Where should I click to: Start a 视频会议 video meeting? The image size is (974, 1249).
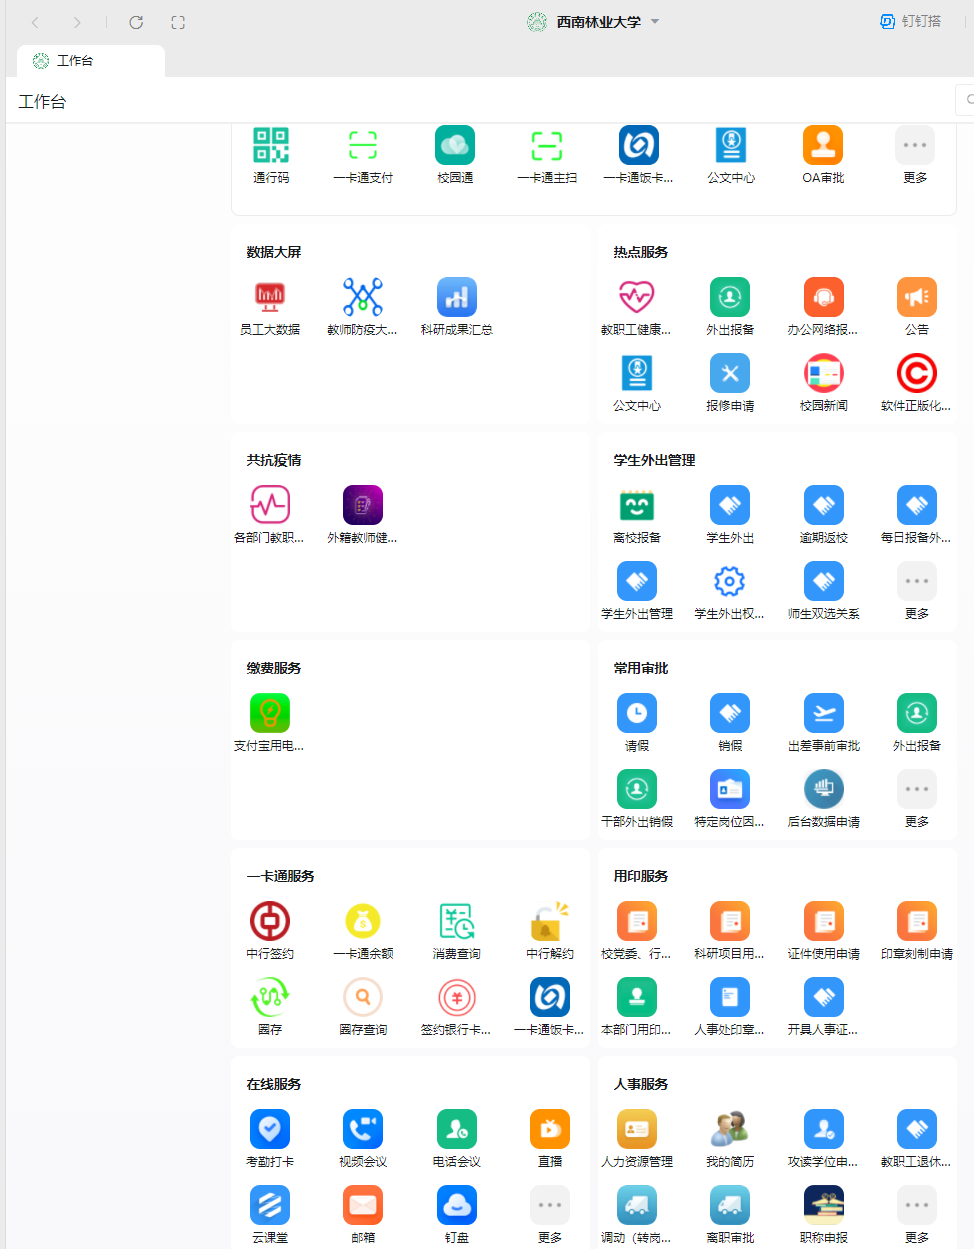pos(363,1130)
